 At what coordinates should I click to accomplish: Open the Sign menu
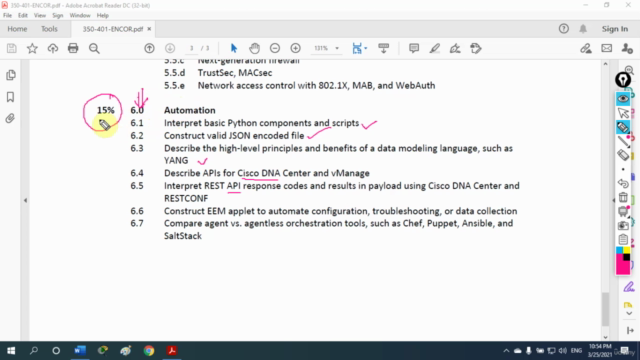58,16
